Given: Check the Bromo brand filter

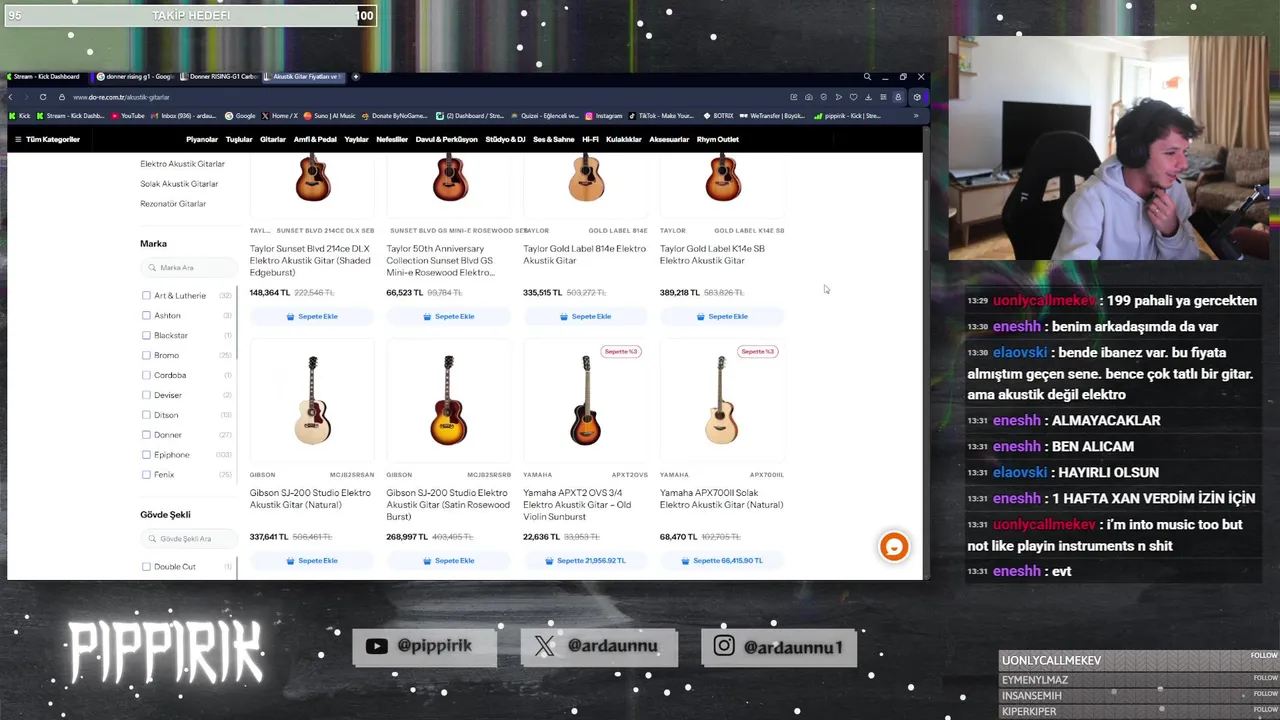Looking at the screenshot, I should (x=146, y=355).
